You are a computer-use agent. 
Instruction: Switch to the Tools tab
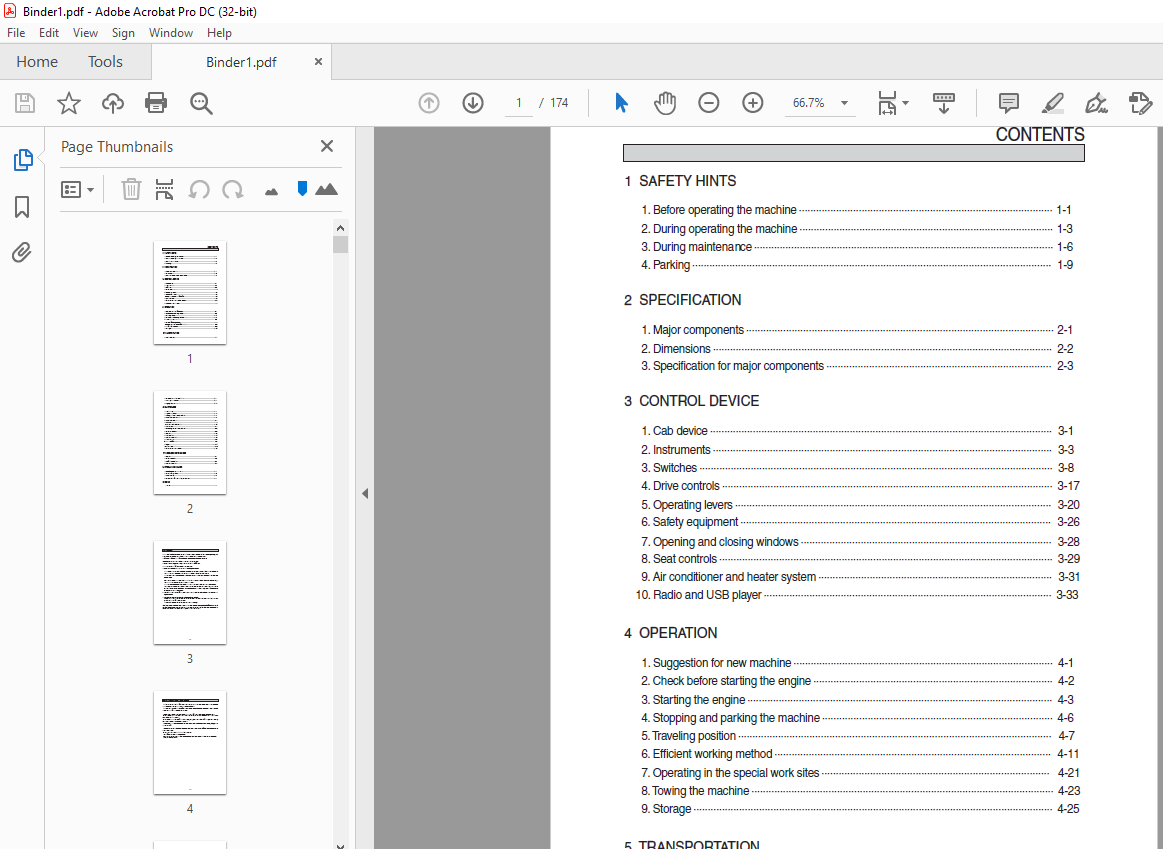tap(105, 62)
